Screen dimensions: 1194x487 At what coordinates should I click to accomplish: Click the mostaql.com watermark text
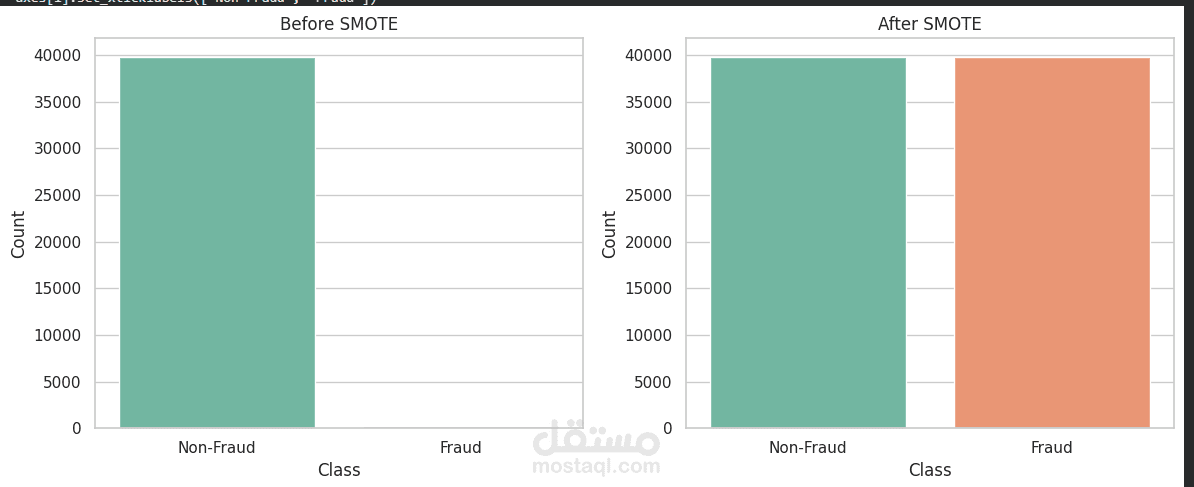pyautogui.click(x=596, y=466)
